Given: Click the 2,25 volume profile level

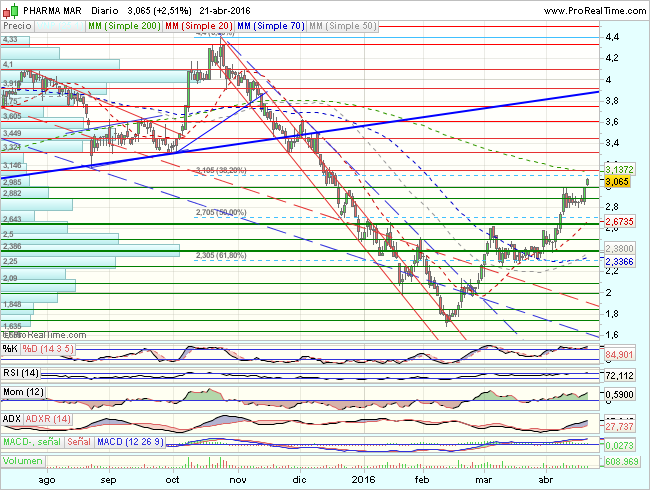Looking at the screenshot, I should click(x=10, y=261).
